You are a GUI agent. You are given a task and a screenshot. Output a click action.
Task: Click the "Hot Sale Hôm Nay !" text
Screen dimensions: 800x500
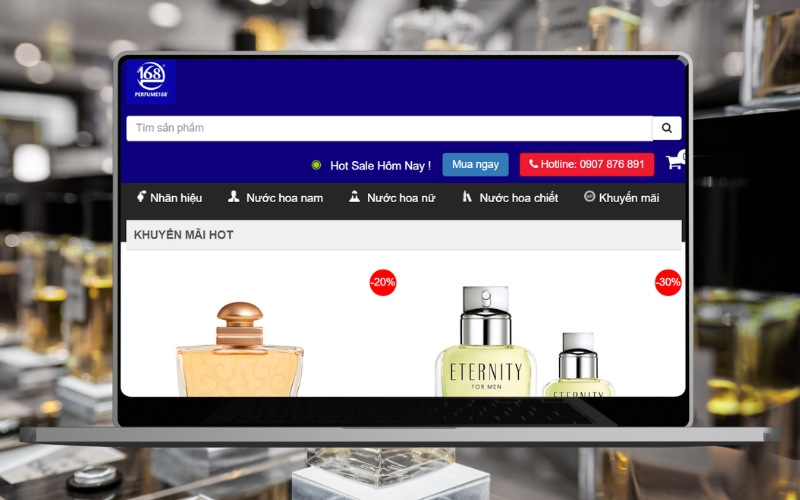point(381,165)
